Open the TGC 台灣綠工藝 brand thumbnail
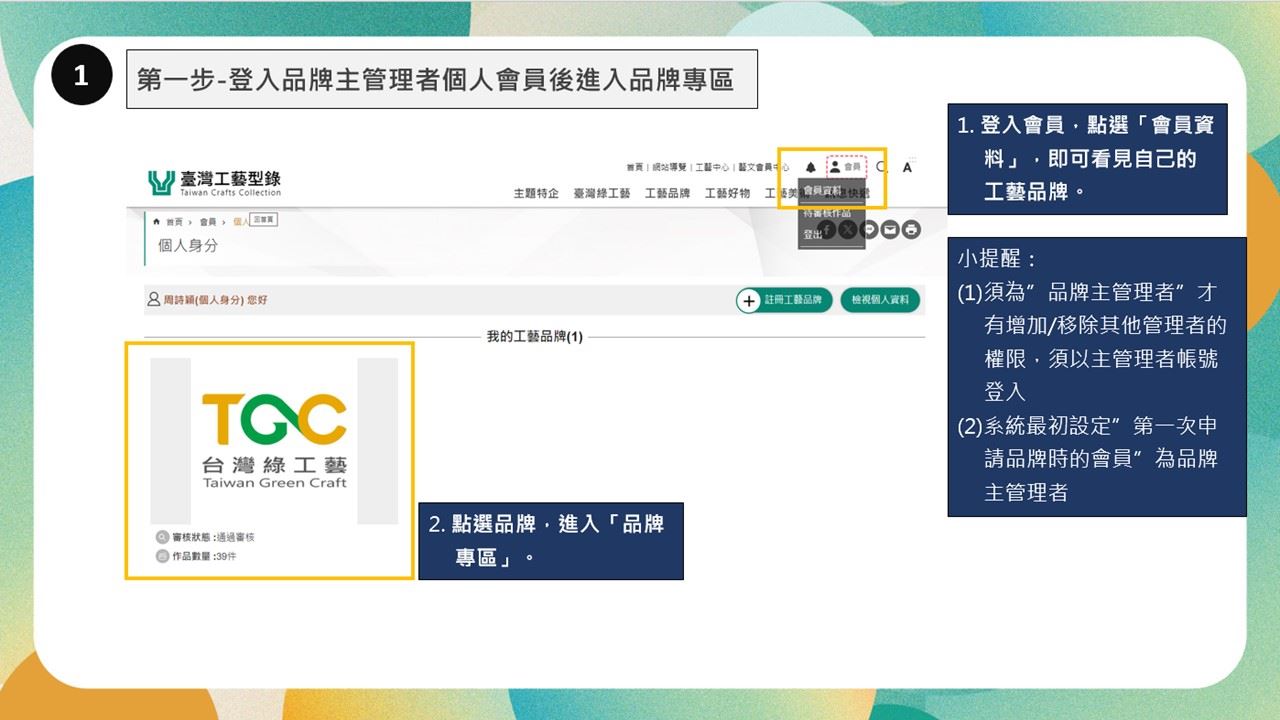The image size is (1280, 720). tap(274, 441)
